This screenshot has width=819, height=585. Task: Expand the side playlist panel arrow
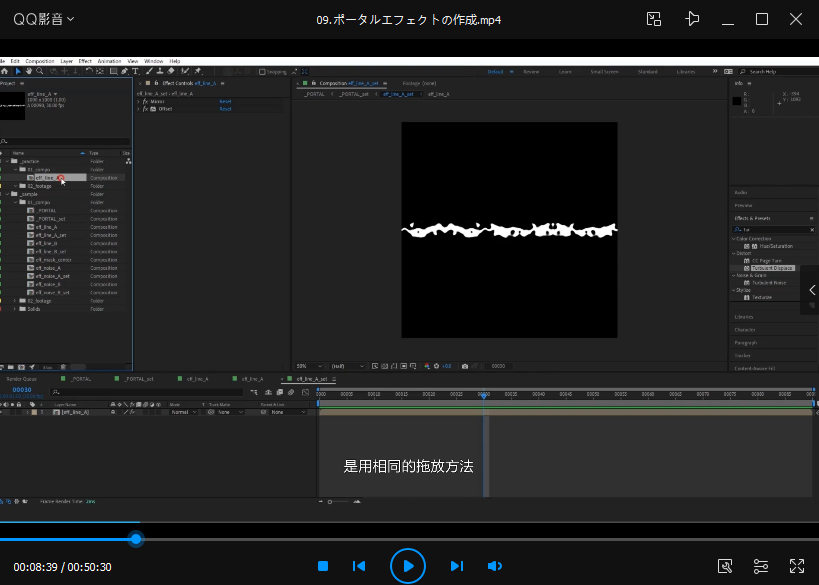pyautogui.click(x=811, y=290)
